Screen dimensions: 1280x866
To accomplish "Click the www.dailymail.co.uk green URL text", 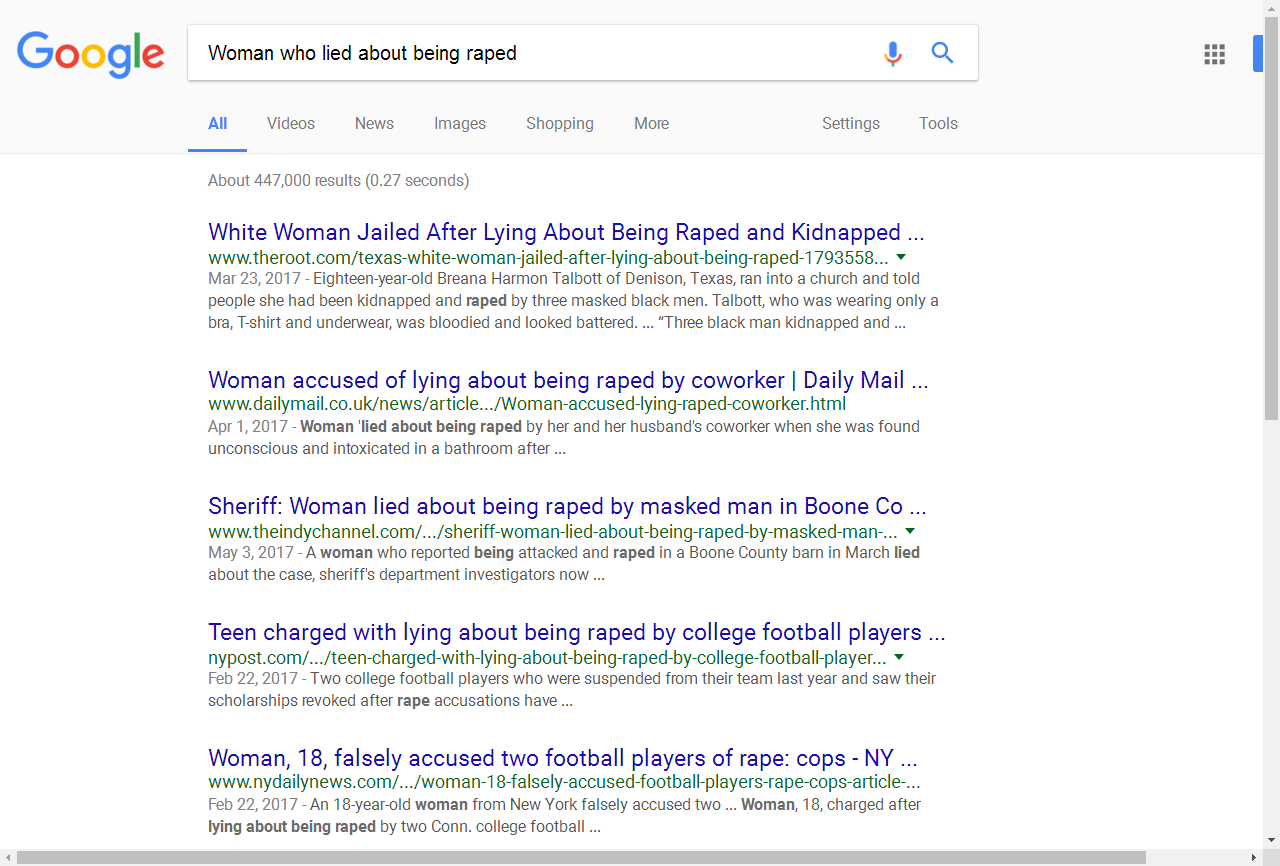I will tap(527, 405).
